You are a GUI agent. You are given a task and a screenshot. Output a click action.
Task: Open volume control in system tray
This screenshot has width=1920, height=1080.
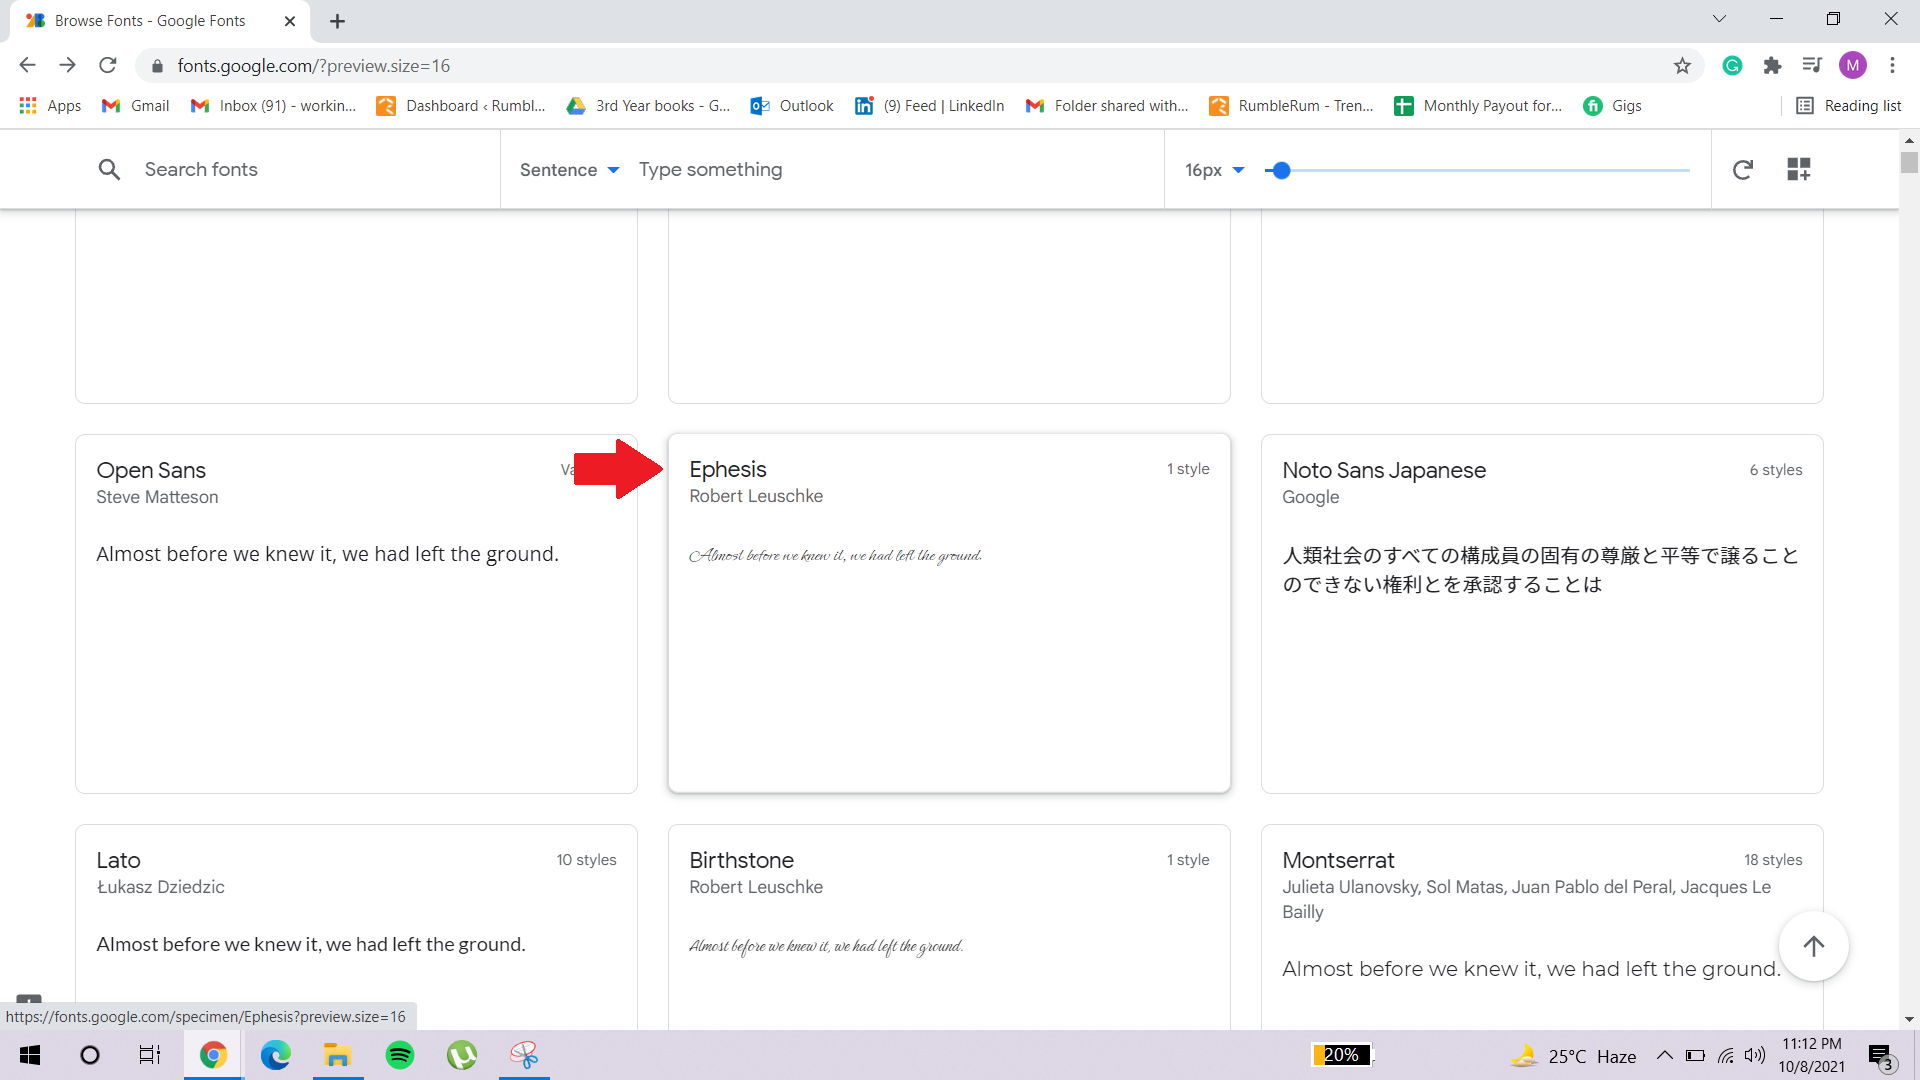pos(1755,1055)
